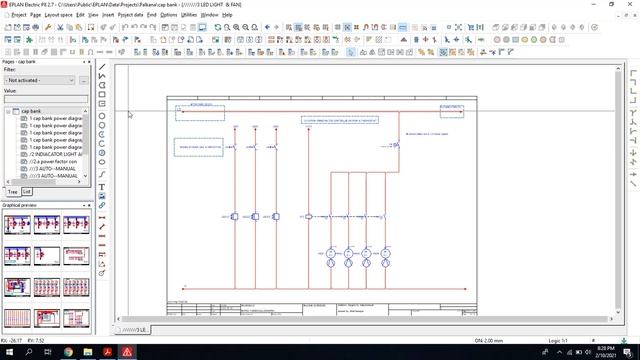Open the Insert menu
This screenshot has height=360, width=640.
pyautogui.click(x=108, y=15)
